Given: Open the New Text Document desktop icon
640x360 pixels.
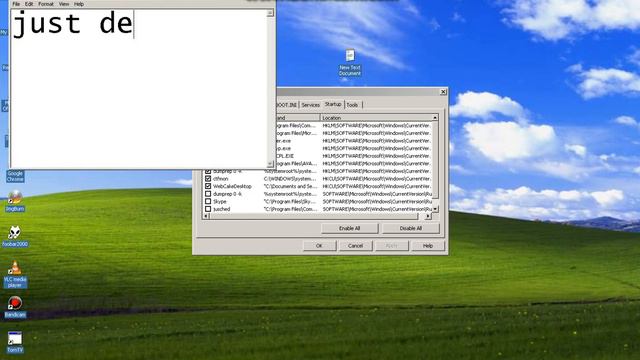Looking at the screenshot, I should click(x=350, y=62).
